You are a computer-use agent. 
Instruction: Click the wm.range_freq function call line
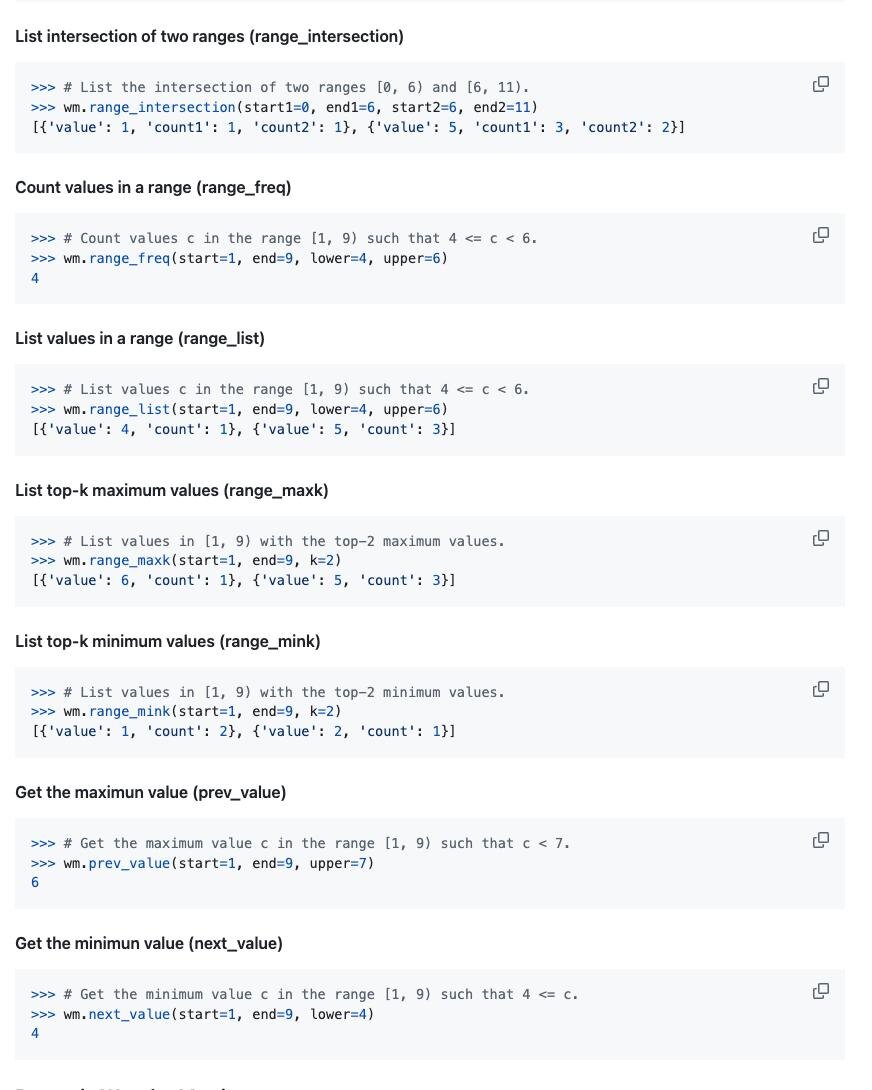coord(239,258)
